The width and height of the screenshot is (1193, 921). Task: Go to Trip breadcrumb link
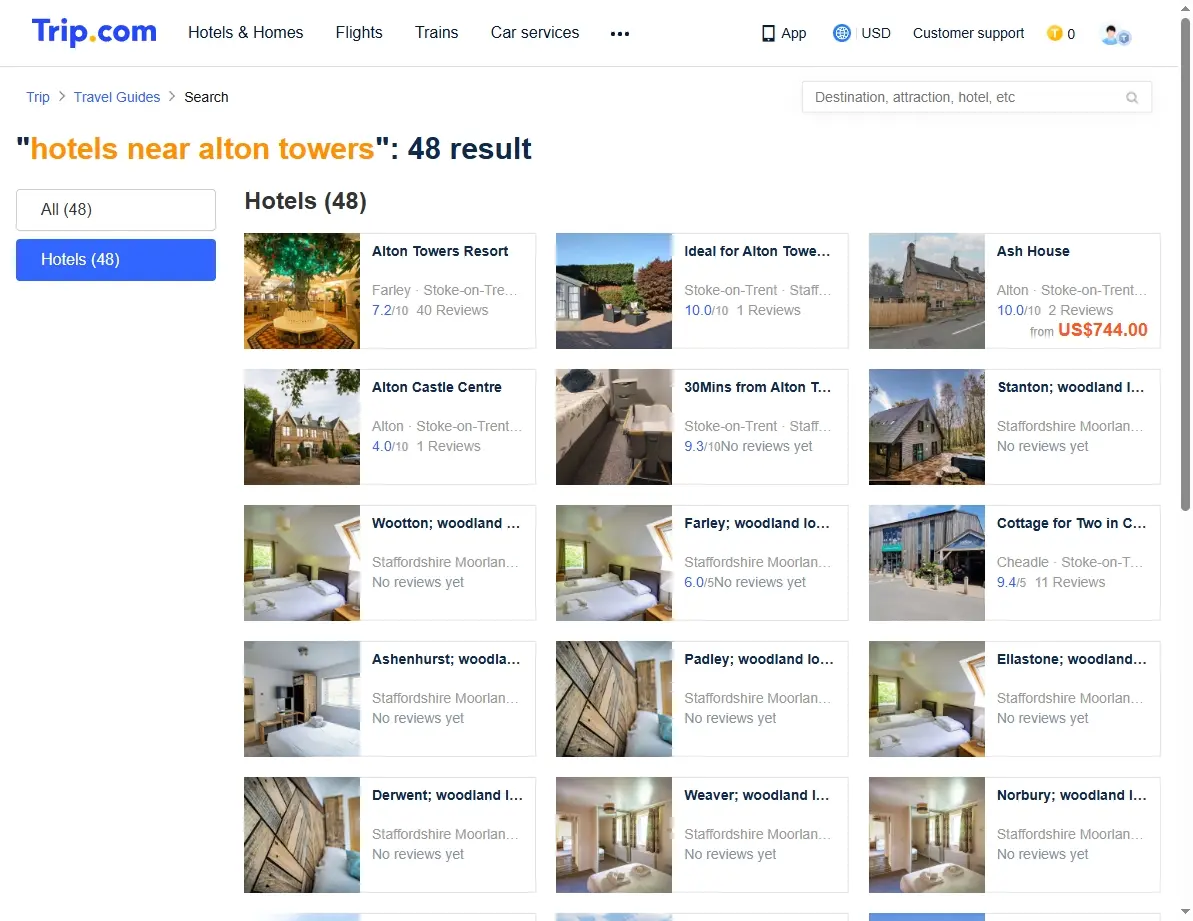tap(38, 97)
